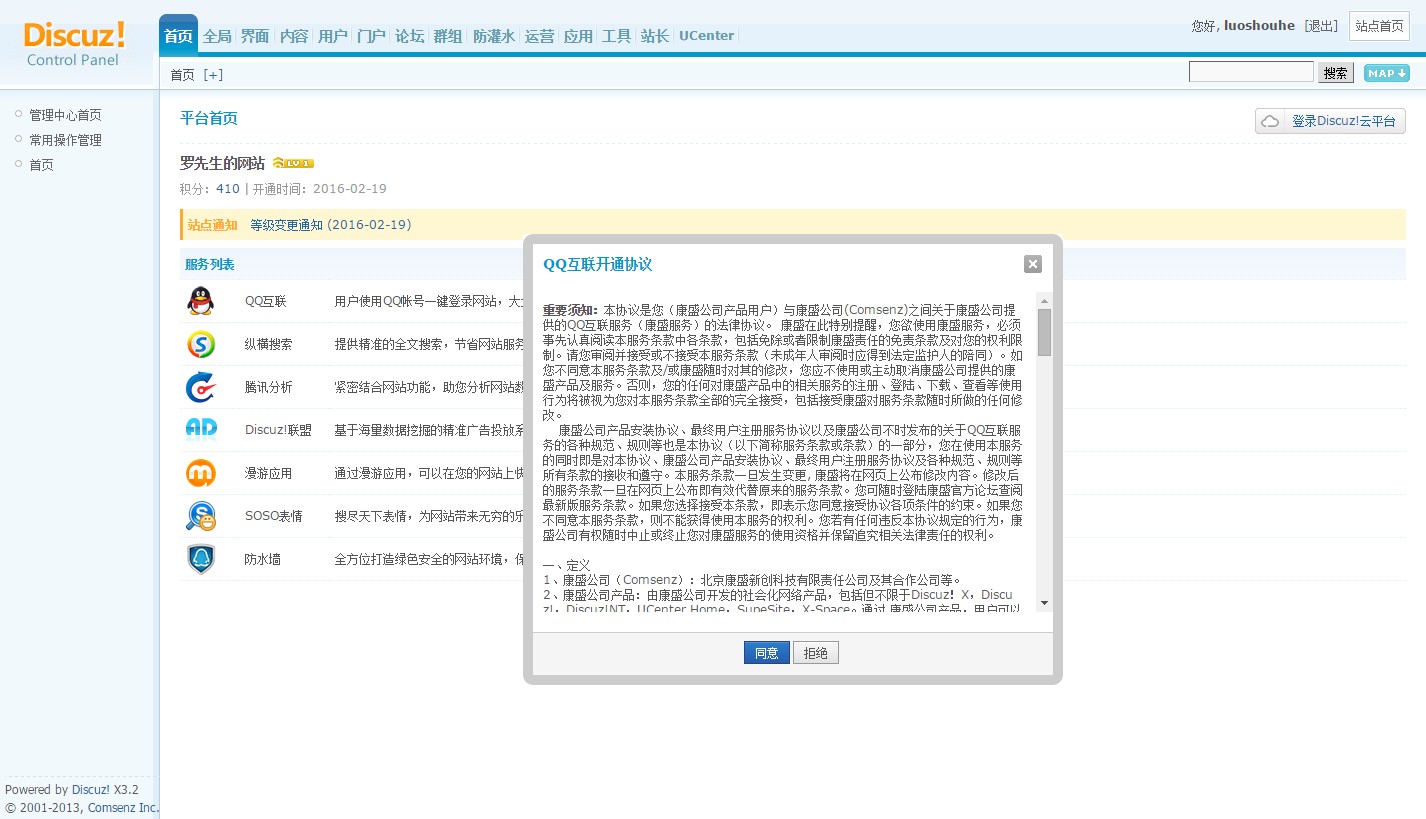Screen dimensions: 1426x819
Task: Click the 退出 logout link
Action: (x=1321, y=26)
